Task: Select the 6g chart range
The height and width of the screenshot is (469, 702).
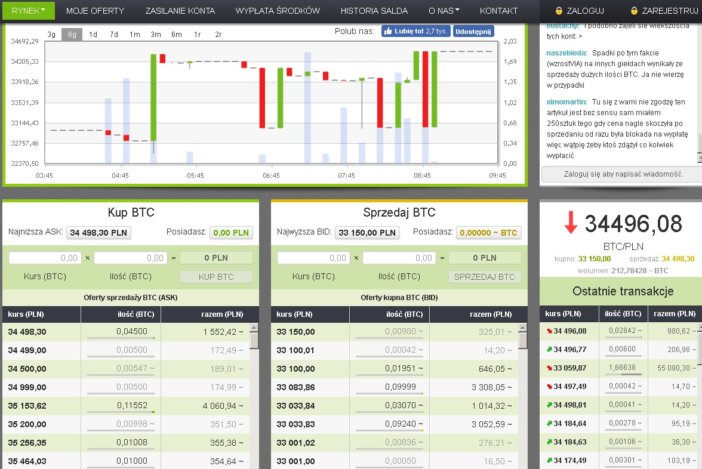Action: point(72,34)
